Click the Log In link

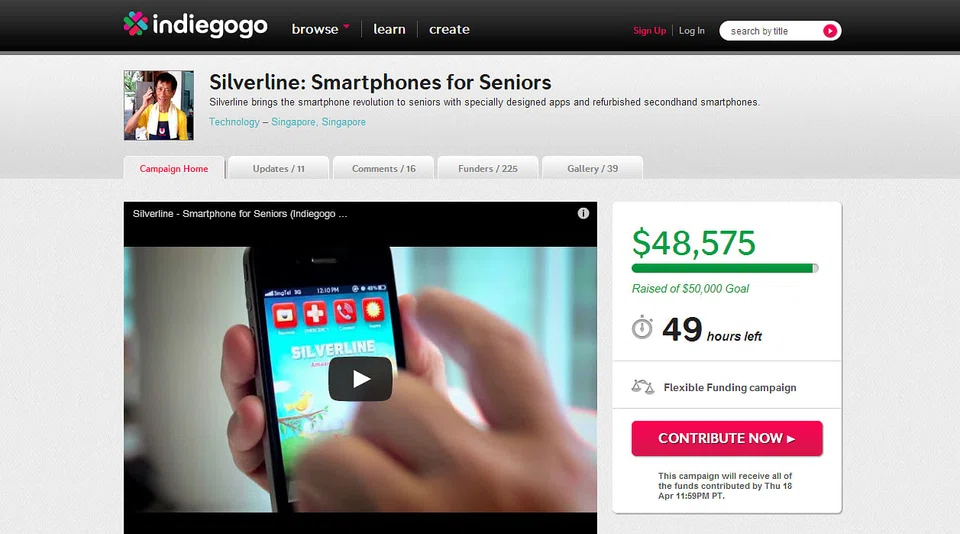[x=692, y=31]
